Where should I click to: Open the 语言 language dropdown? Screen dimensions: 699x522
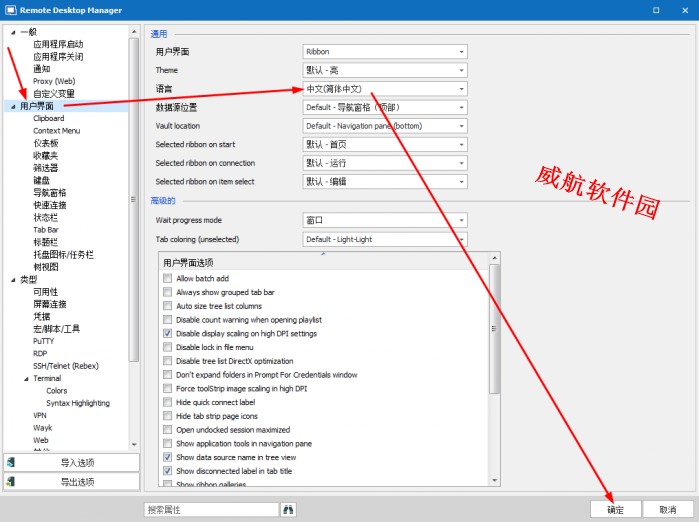[x=385, y=89]
